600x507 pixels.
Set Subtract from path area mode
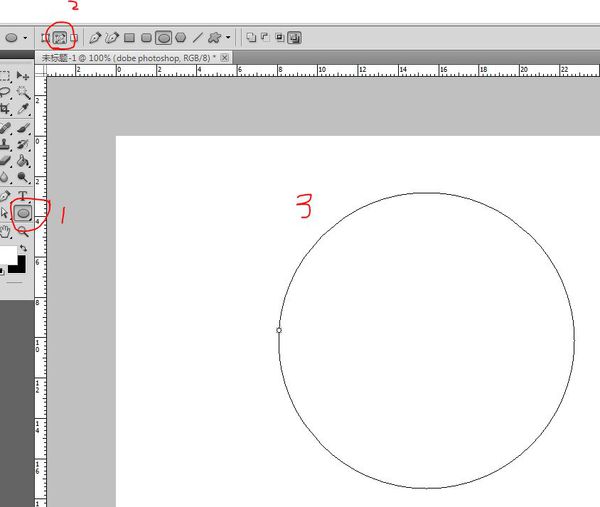pyautogui.click(x=265, y=37)
